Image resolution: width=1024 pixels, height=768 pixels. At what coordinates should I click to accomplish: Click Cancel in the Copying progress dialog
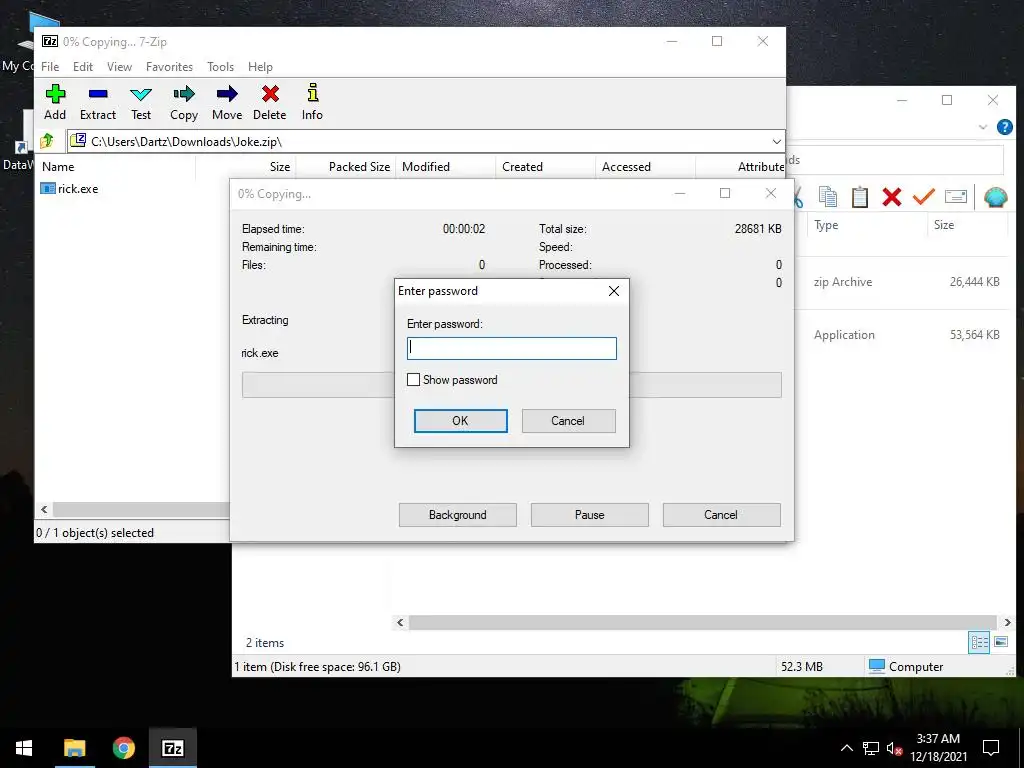pyautogui.click(x=721, y=515)
